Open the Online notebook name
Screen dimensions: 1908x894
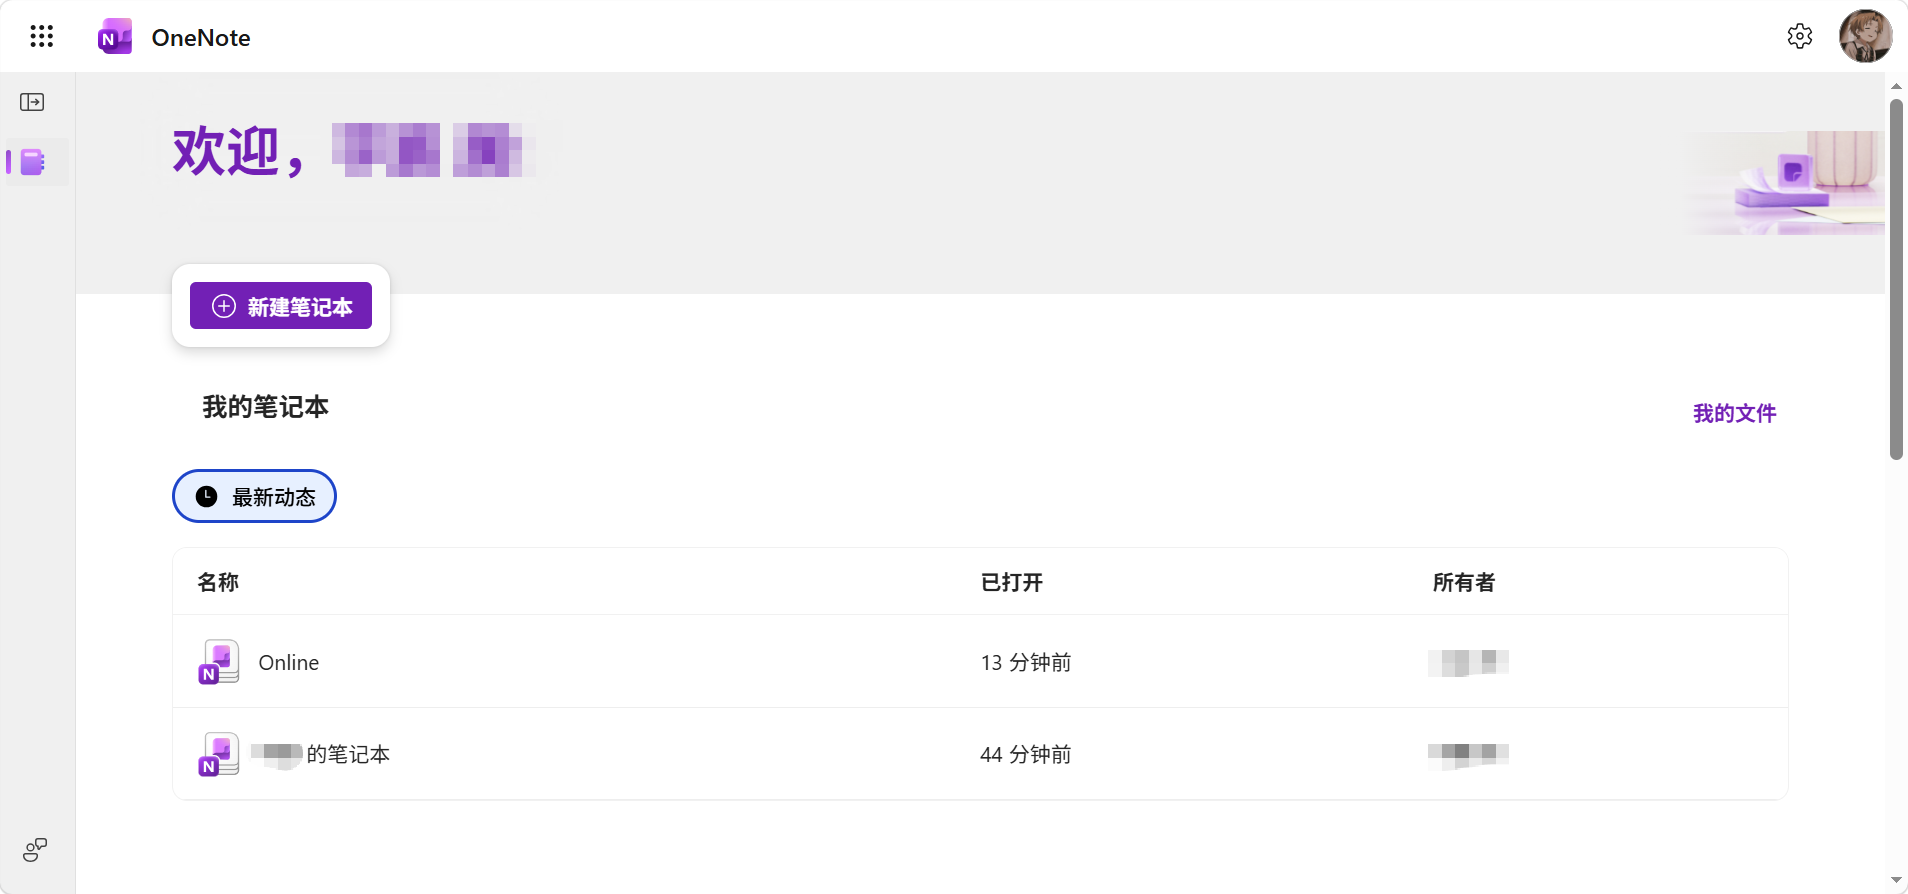289,662
